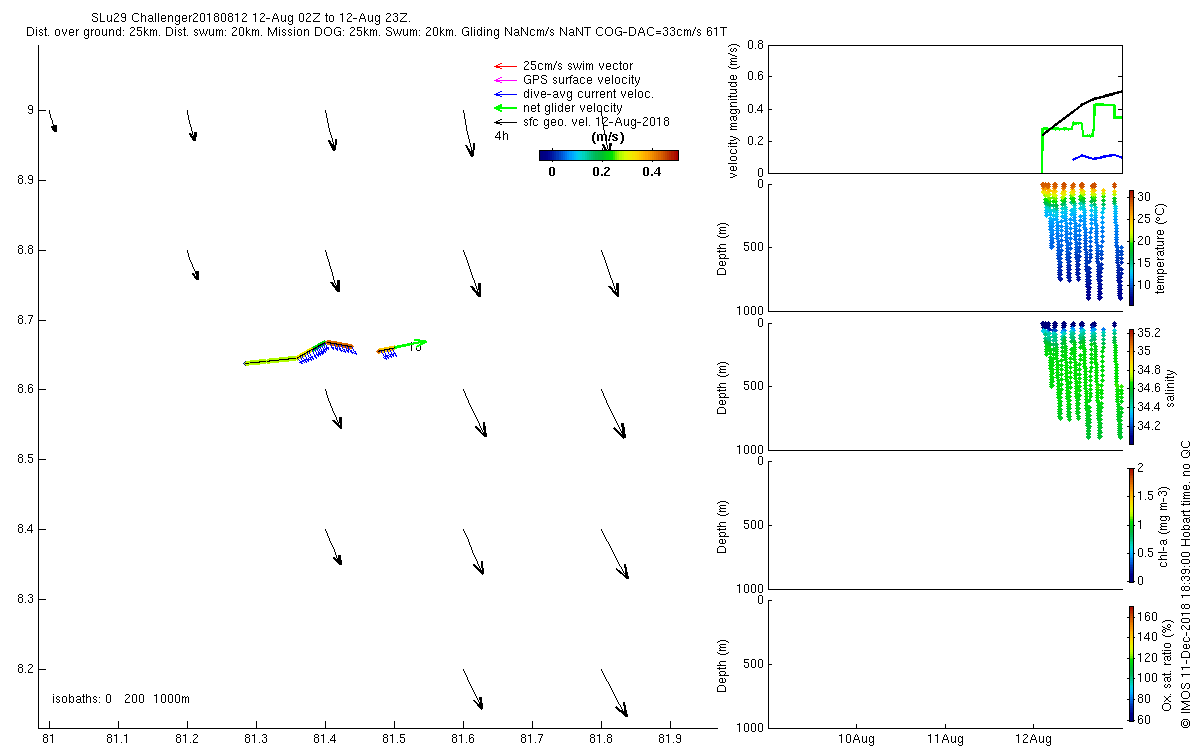
Task: Click the '(m/s)' label above the colorbar
Action: [608, 137]
